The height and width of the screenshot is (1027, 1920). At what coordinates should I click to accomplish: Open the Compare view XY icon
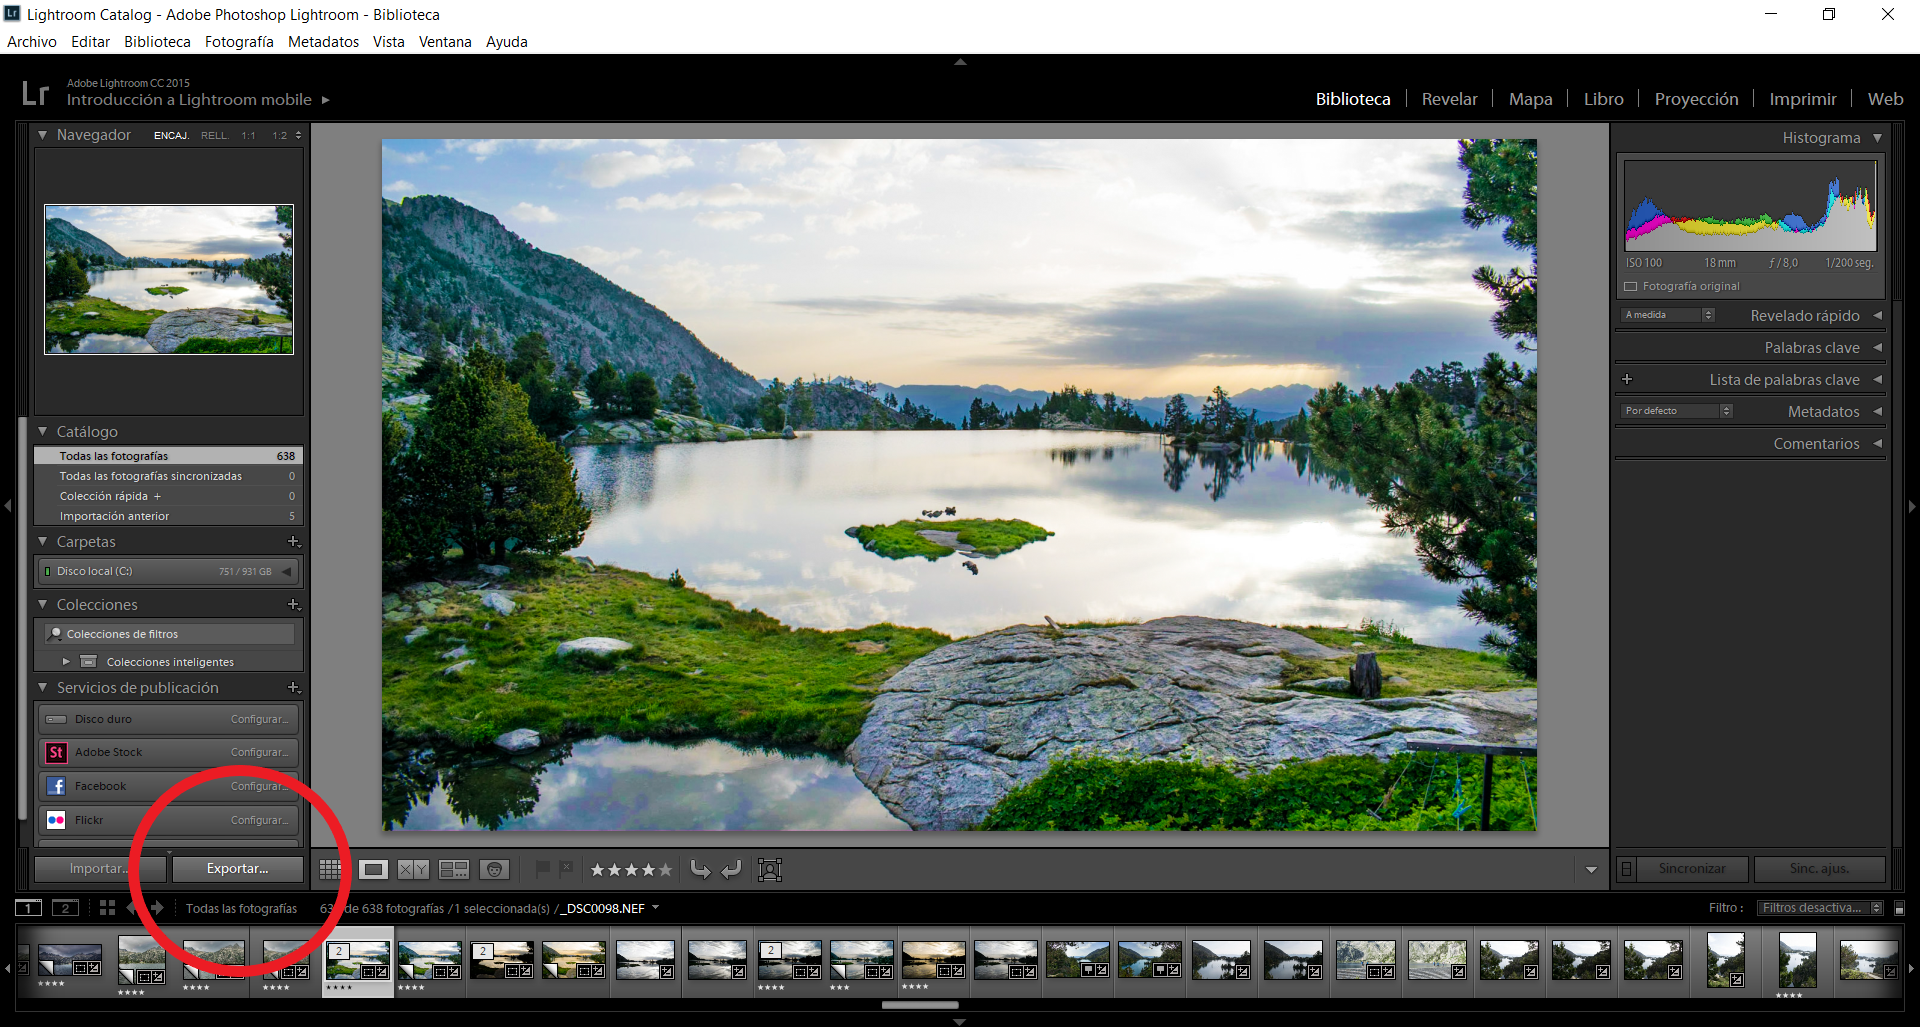(413, 869)
